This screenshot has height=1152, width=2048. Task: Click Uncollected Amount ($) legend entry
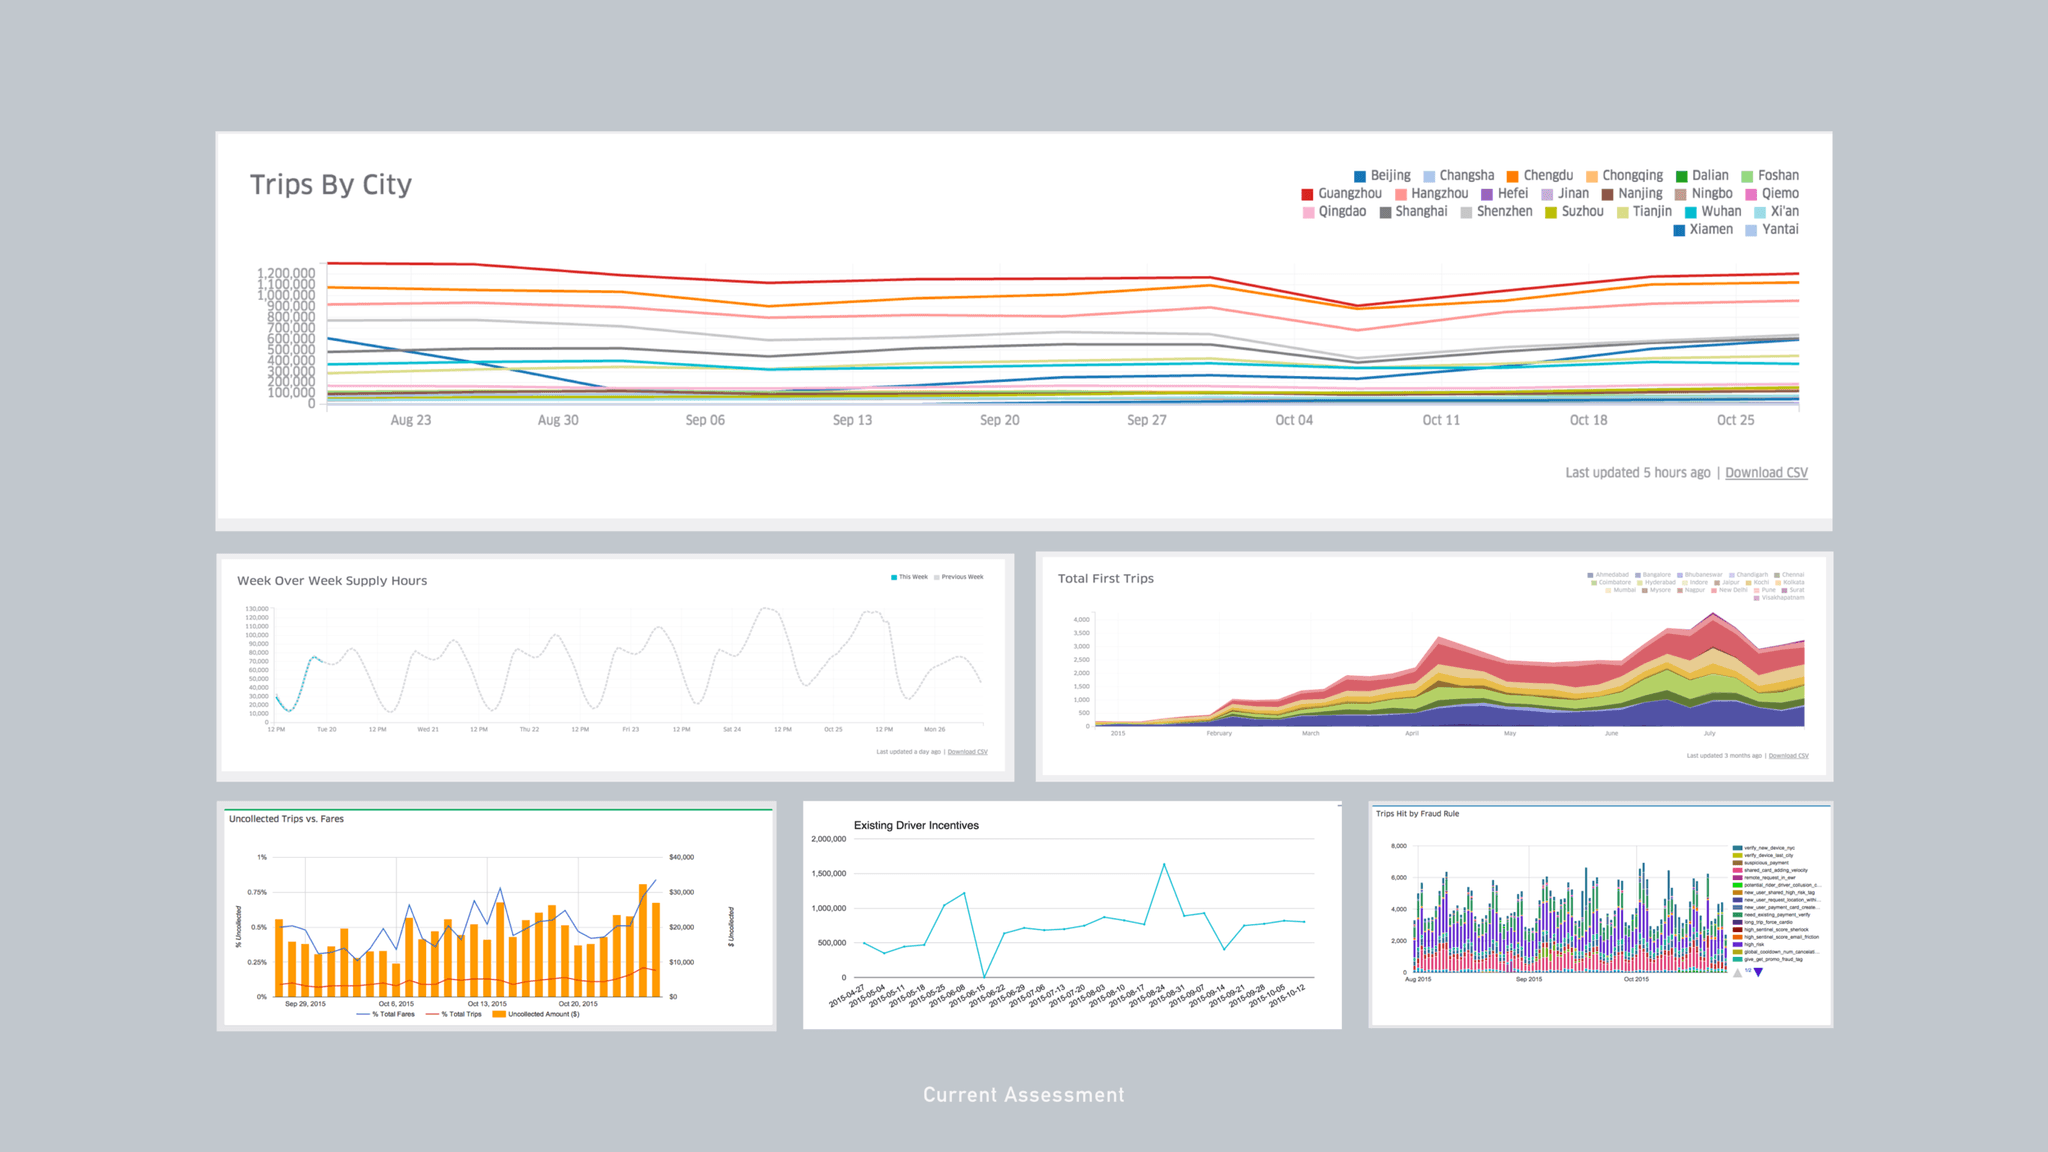tap(536, 1014)
